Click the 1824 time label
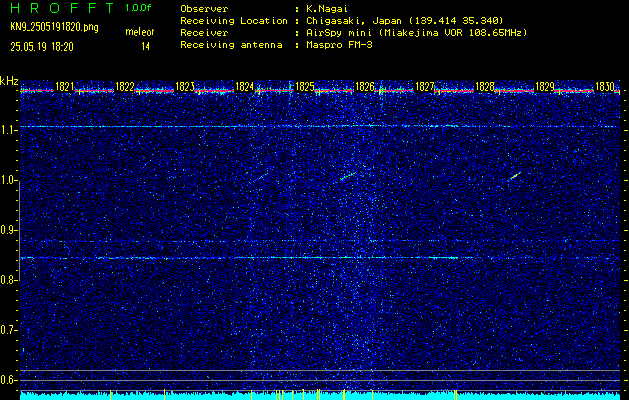This screenshot has height=400, width=629. pyautogui.click(x=244, y=87)
